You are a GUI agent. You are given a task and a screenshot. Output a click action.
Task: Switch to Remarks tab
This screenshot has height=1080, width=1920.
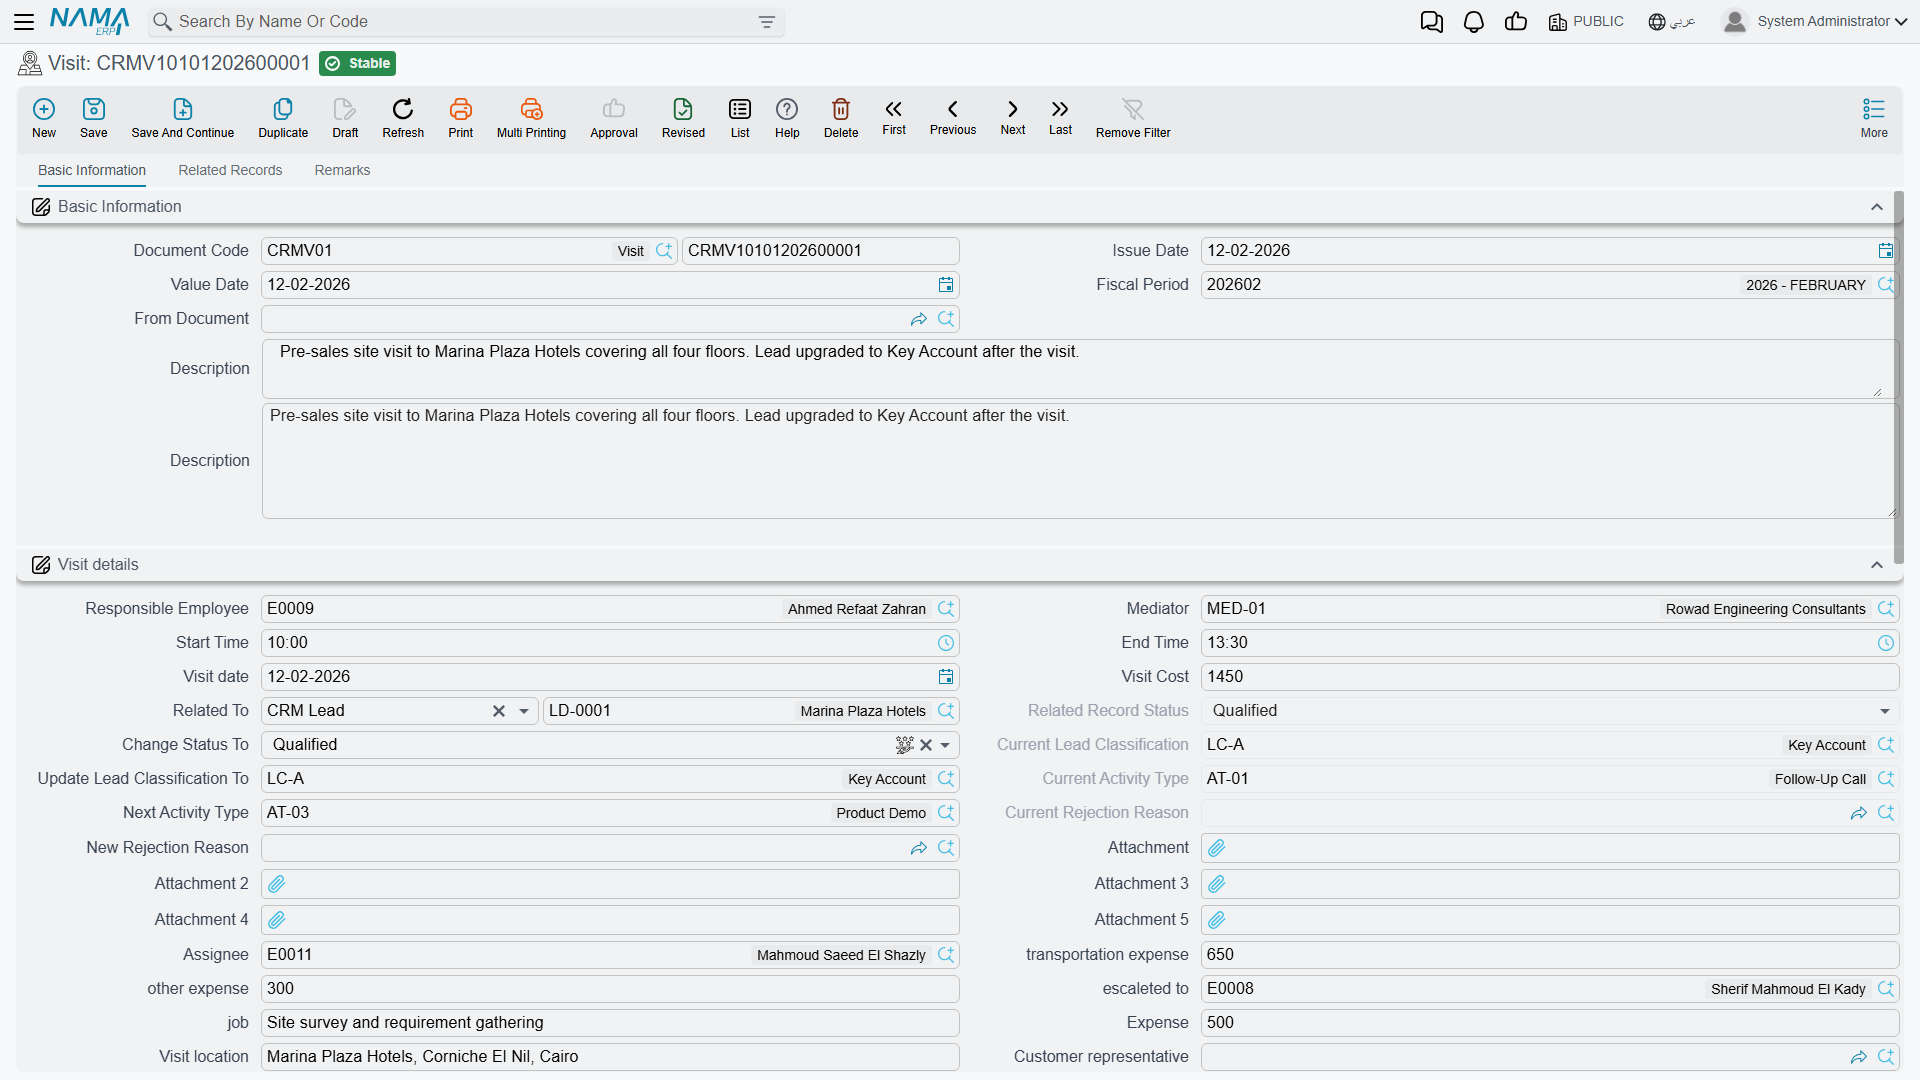(342, 170)
